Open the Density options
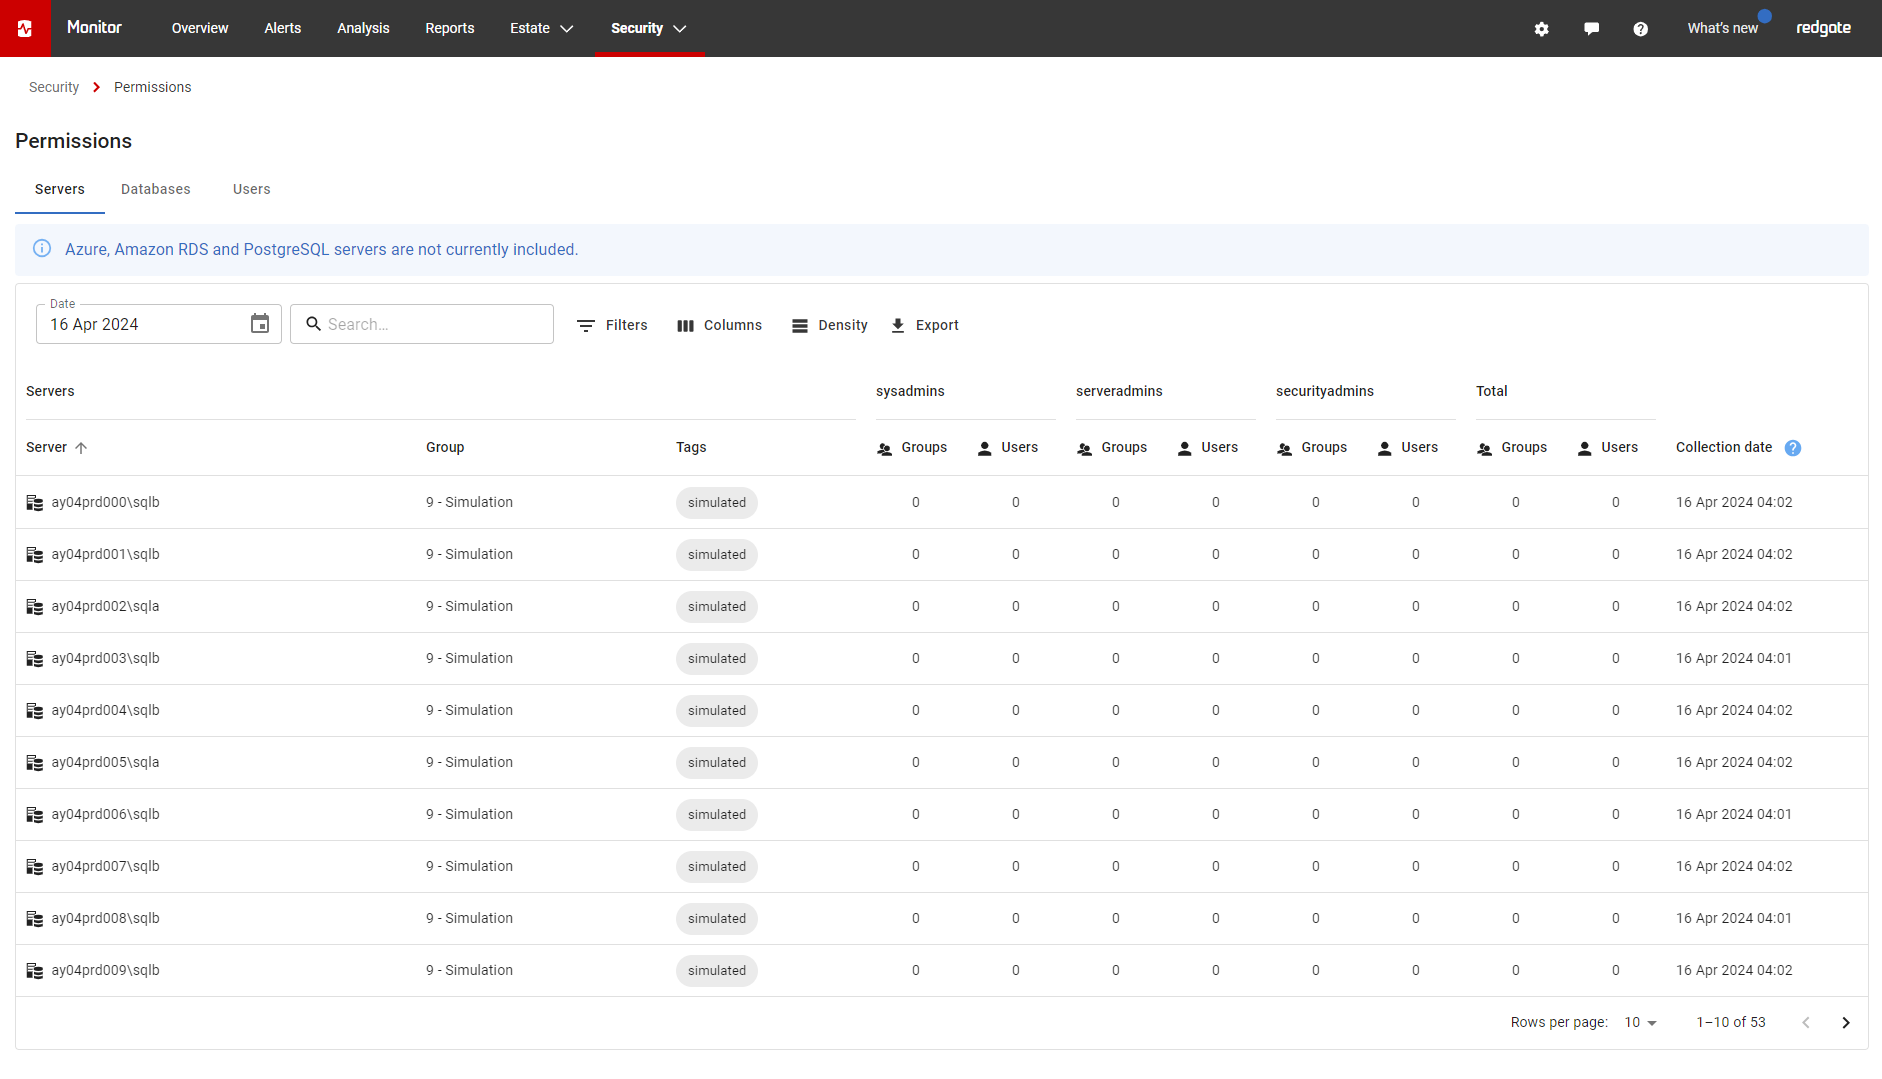The height and width of the screenshot is (1079, 1882). click(x=829, y=325)
